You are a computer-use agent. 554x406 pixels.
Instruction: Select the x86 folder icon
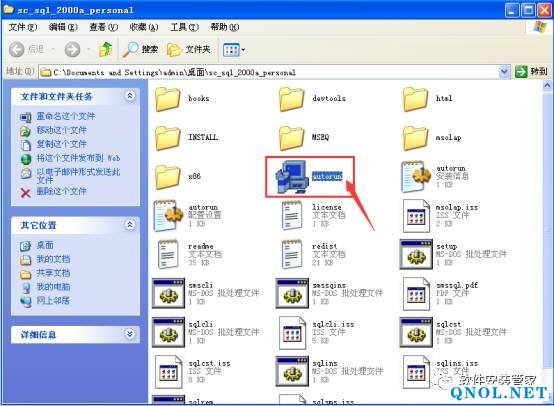pyautogui.click(x=167, y=176)
